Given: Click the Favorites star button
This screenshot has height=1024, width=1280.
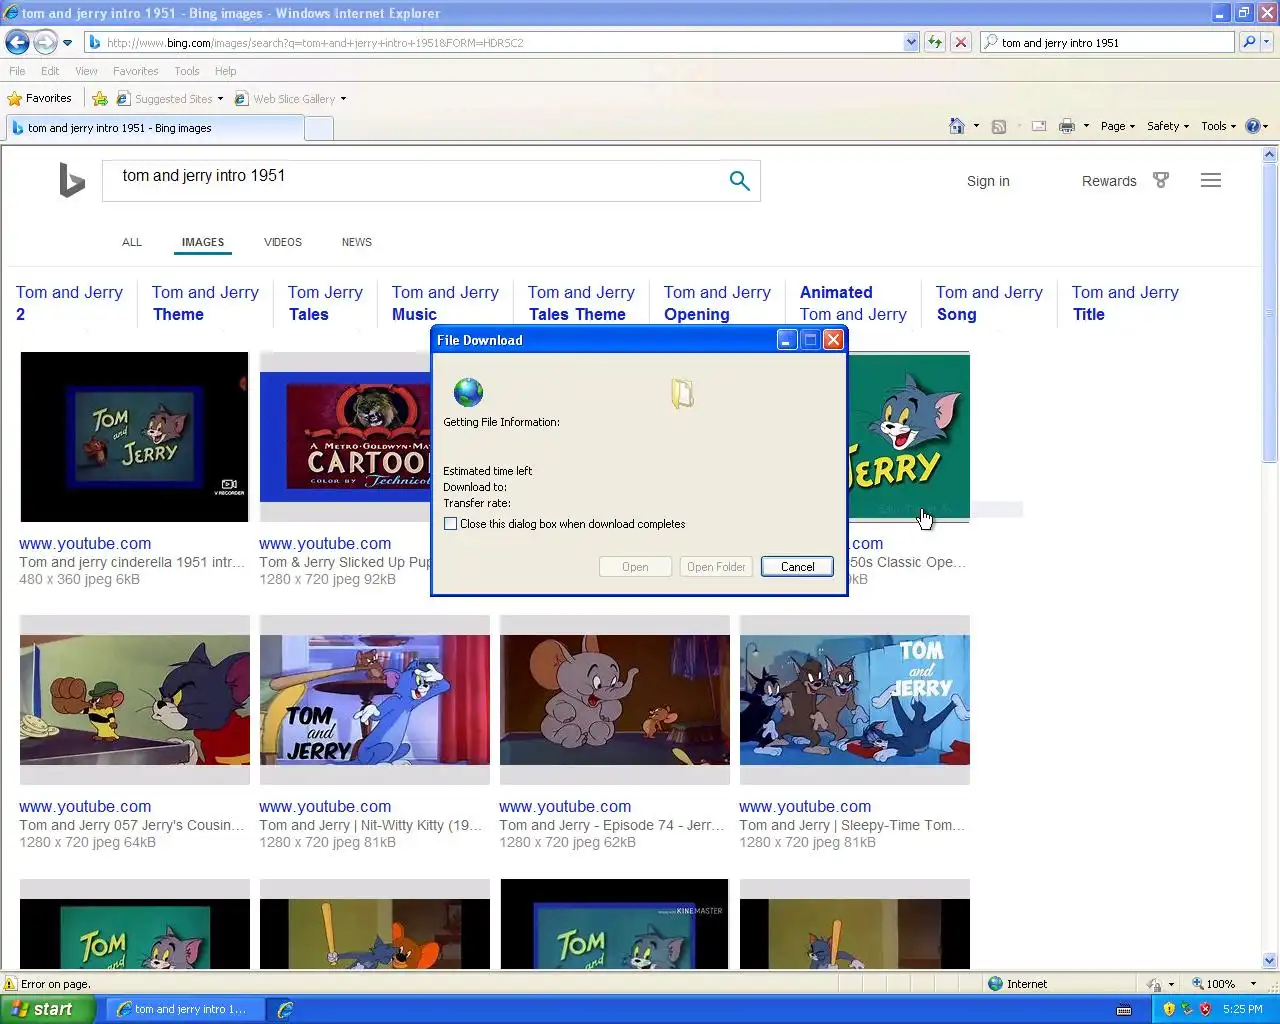Looking at the screenshot, I should [x=40, y=98].
